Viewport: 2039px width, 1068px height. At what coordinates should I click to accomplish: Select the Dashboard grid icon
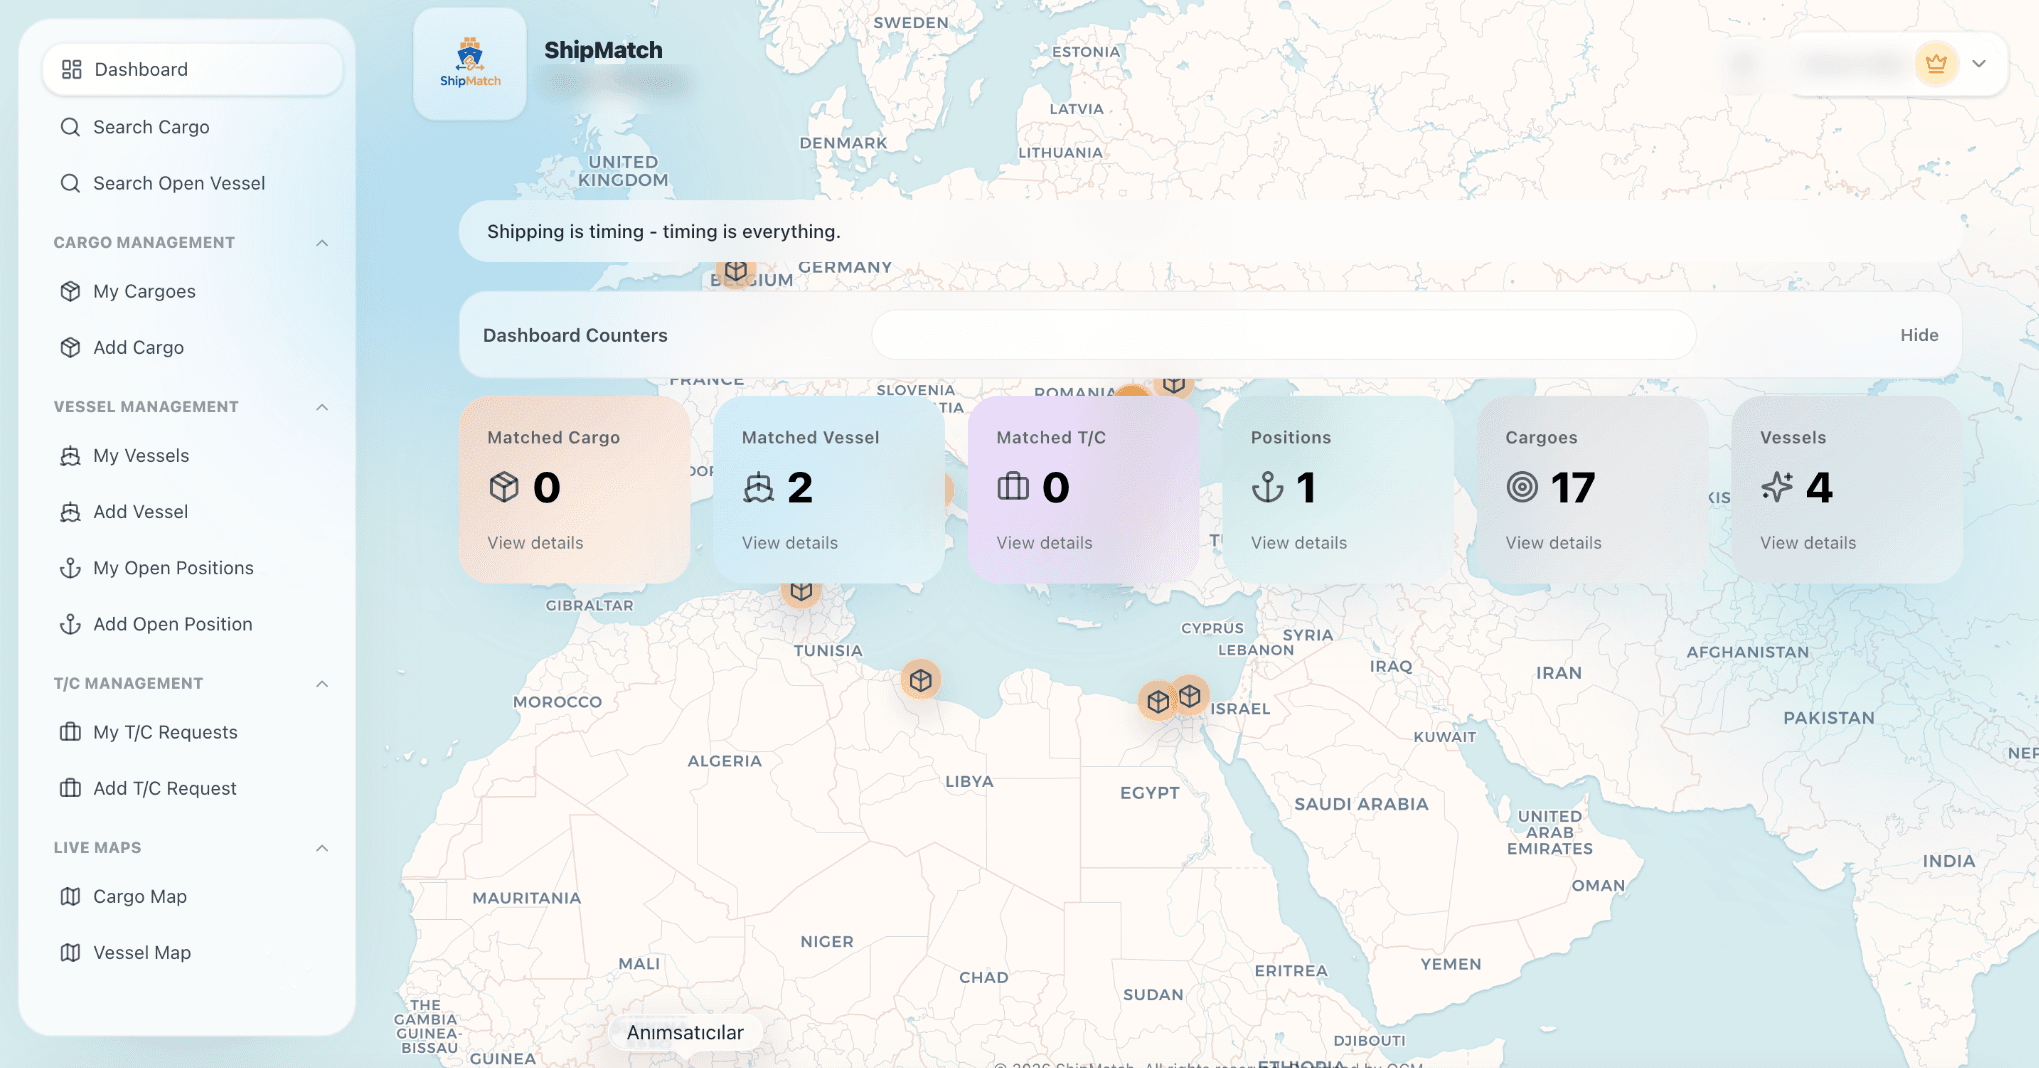tap(70, 69)
